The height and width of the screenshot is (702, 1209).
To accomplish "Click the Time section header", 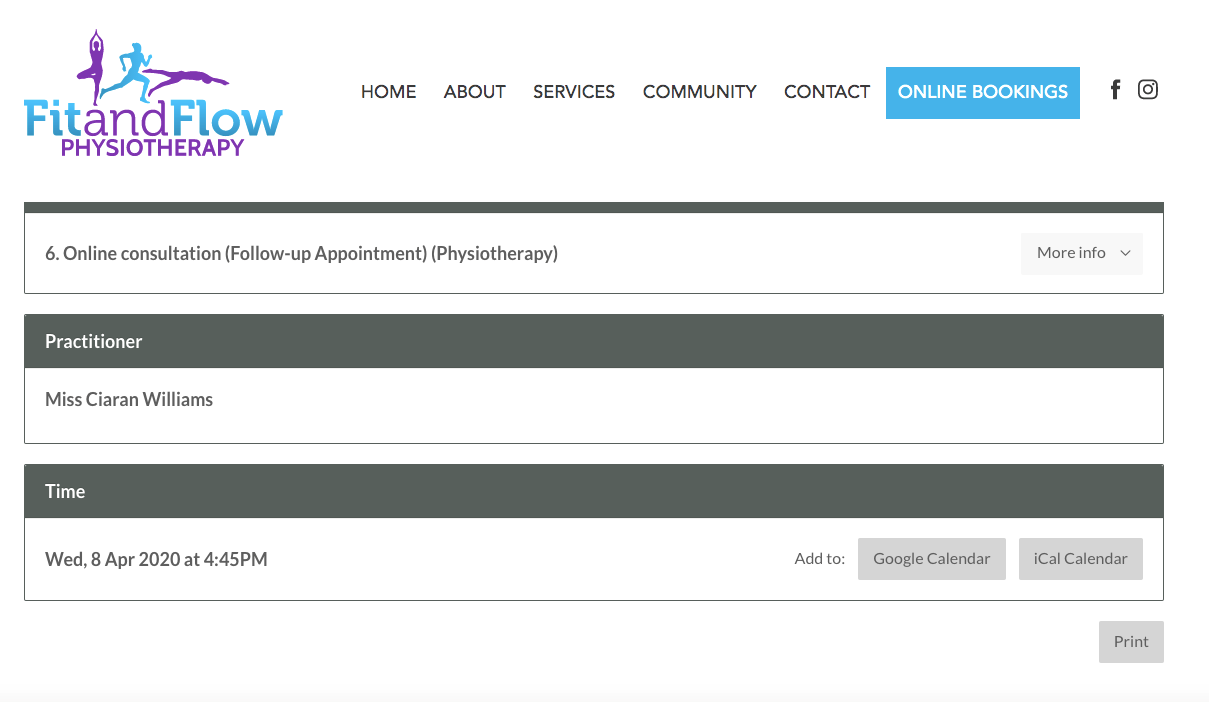I will click(65, 491).
